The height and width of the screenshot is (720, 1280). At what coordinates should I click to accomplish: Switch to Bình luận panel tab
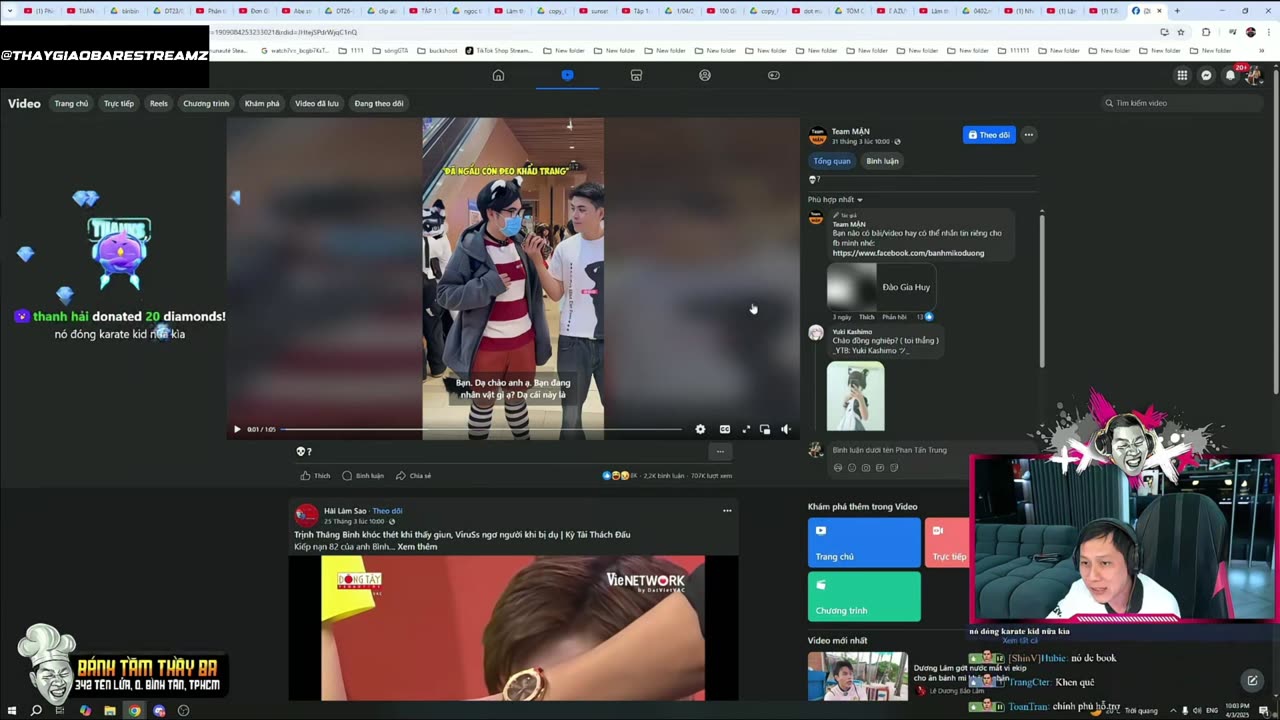(882, 161)
